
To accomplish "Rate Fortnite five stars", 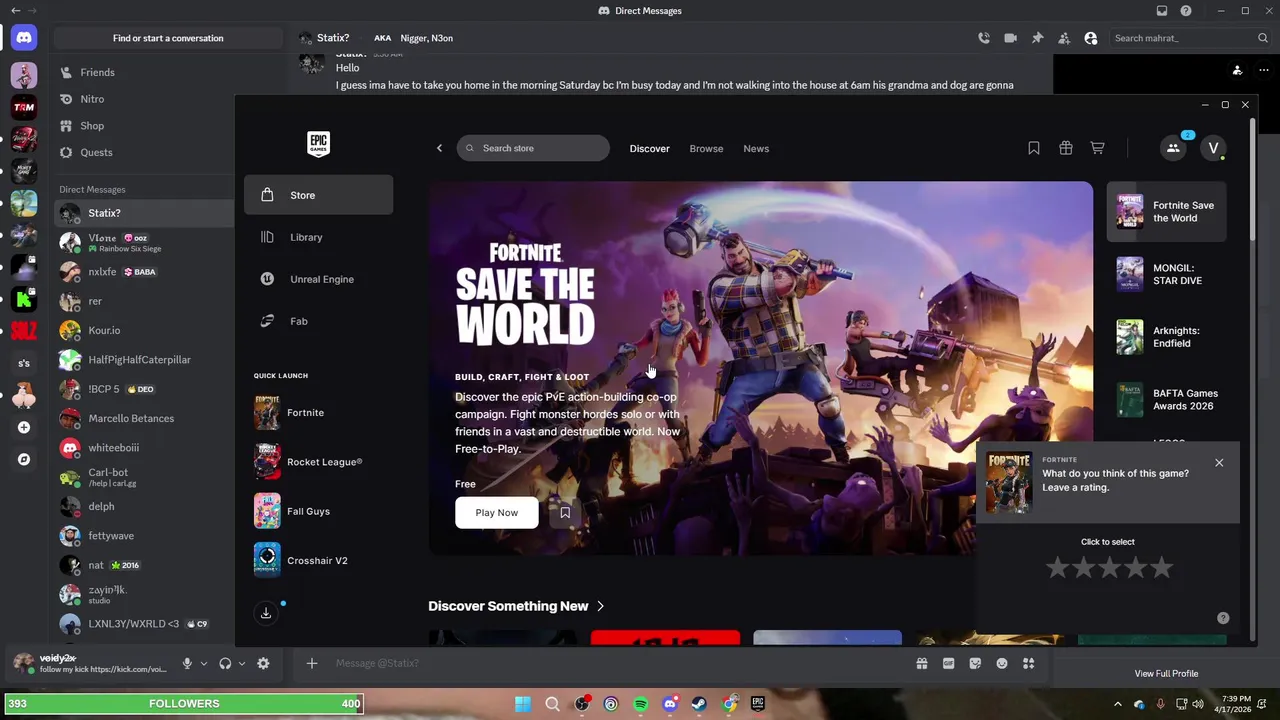I will tap(1161, 568).
